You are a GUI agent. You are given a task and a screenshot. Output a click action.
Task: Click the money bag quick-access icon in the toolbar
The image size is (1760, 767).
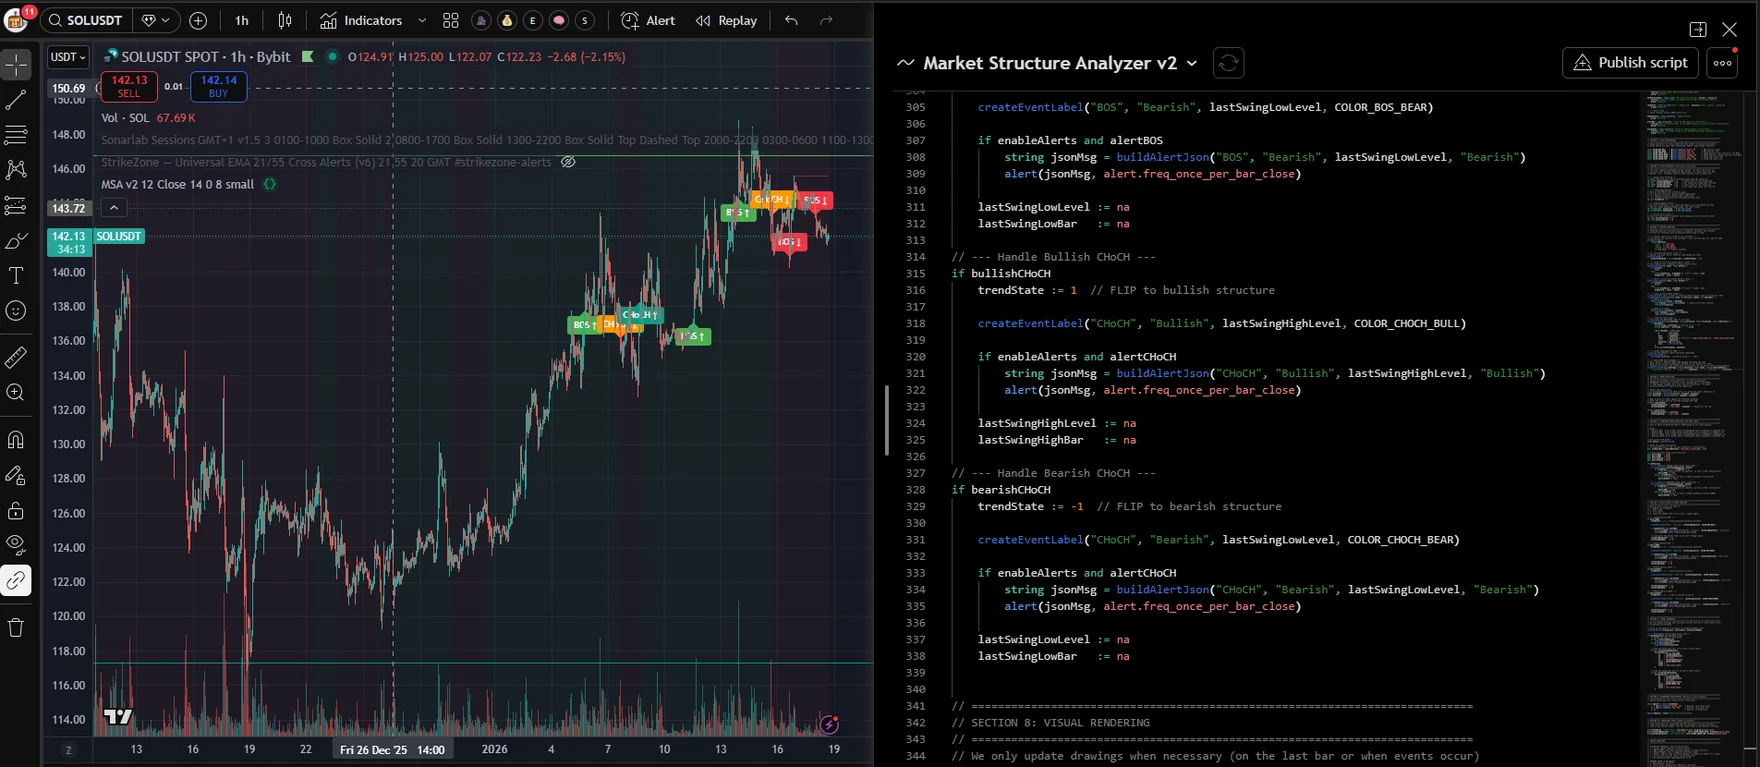pyautogui.click(x=507, y=20)
